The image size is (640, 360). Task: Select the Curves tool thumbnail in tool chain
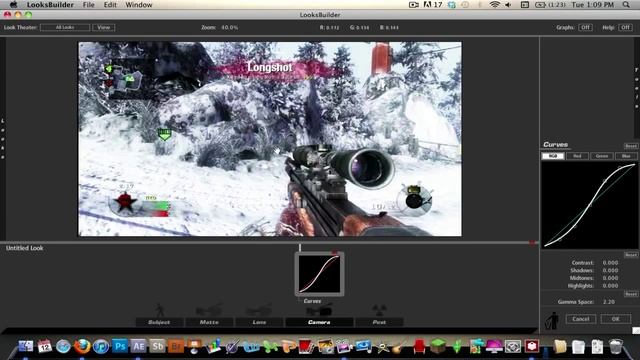pyautogui.click(x=319, y=274)
